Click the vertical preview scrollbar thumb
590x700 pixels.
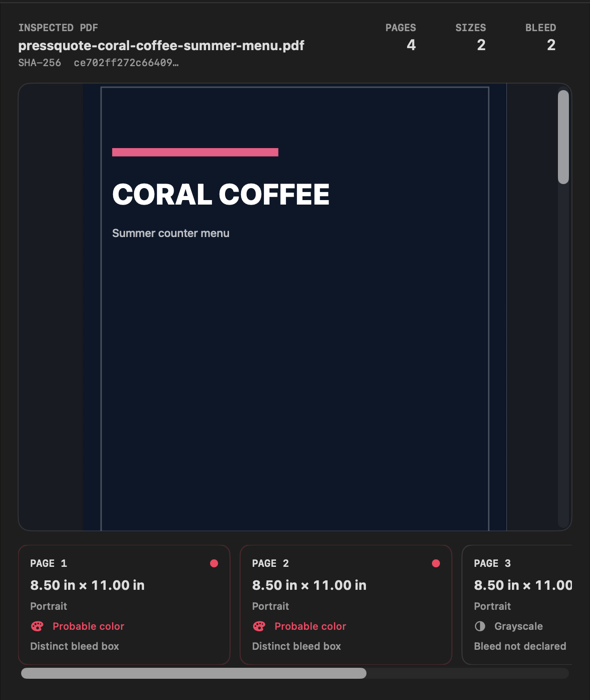(x=563, y=137)
